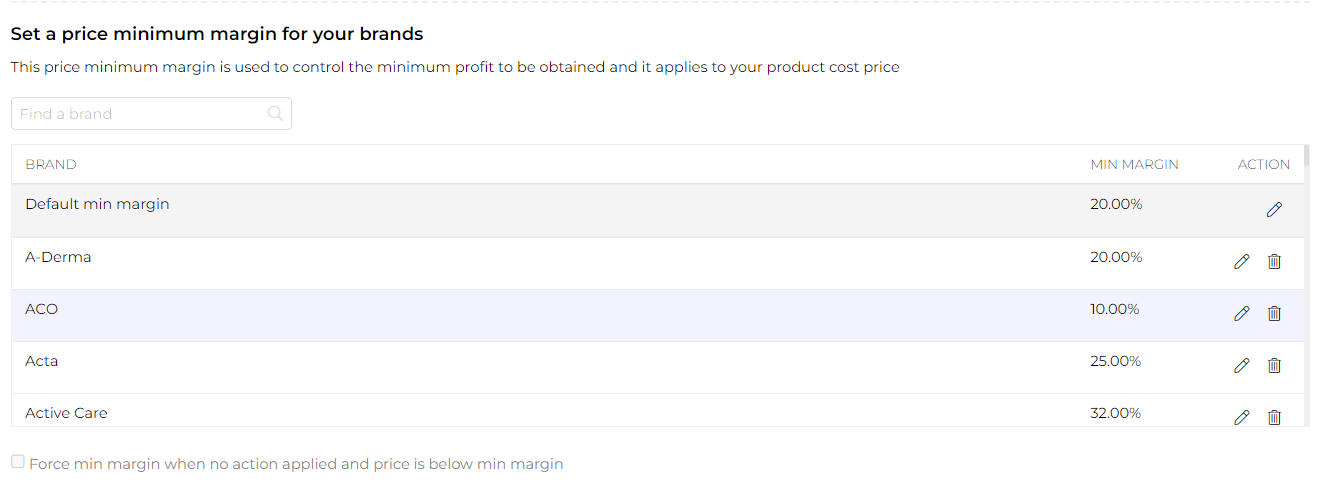Image resolution: width=1328 pixels, height=480 pixels.
Task: Delete the A-Derma brand margin
Action: click(1274, 262)
